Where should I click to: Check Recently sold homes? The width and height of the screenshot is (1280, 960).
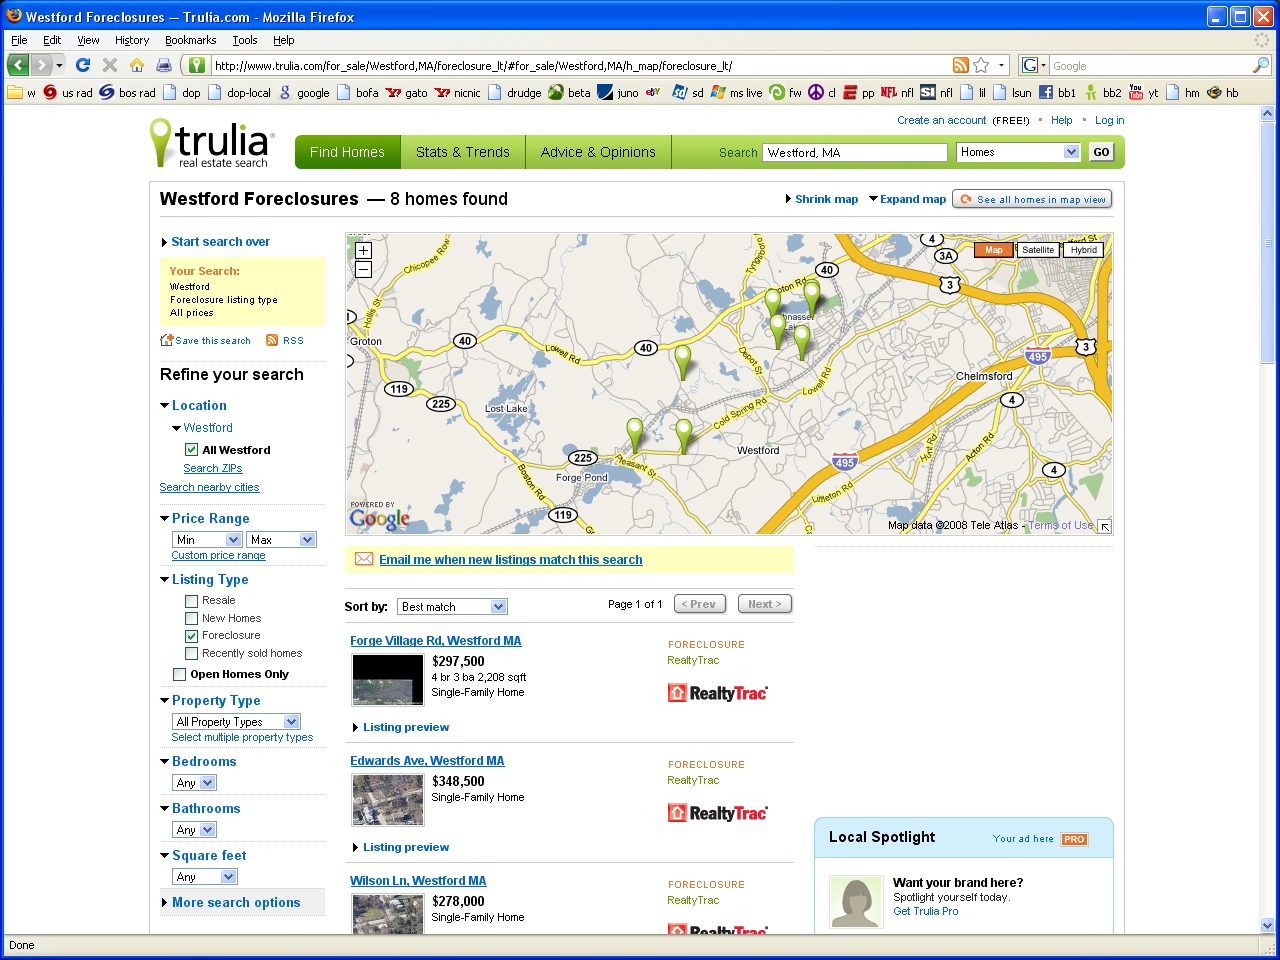coord(191,654)
